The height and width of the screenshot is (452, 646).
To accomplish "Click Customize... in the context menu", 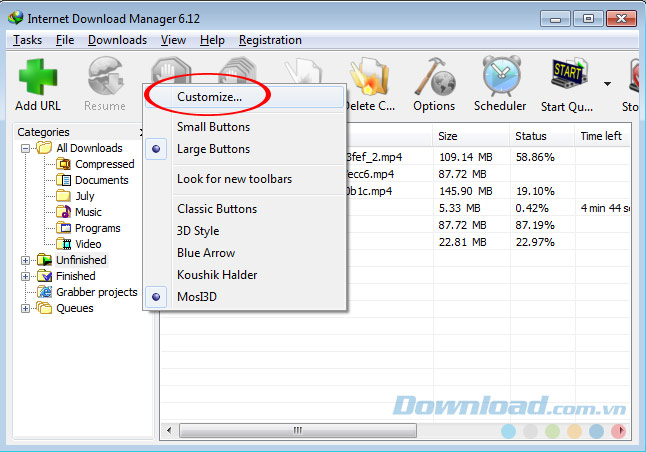I will click(x=209, y=97).
